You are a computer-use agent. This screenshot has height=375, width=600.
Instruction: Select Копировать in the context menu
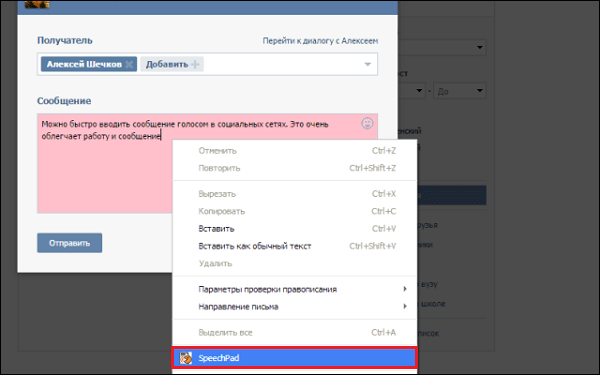point(294,211)
